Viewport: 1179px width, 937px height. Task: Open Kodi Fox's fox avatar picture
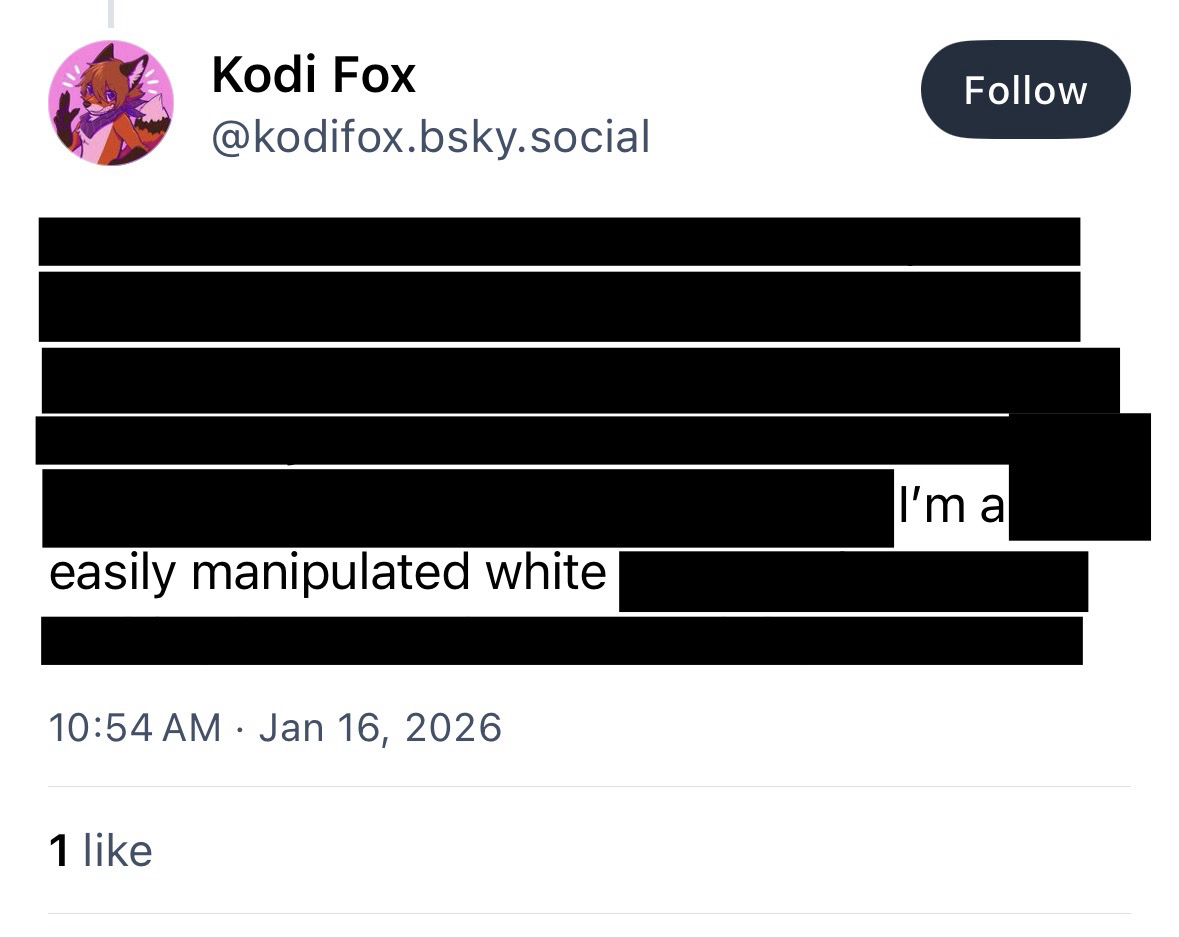point(111,103)
